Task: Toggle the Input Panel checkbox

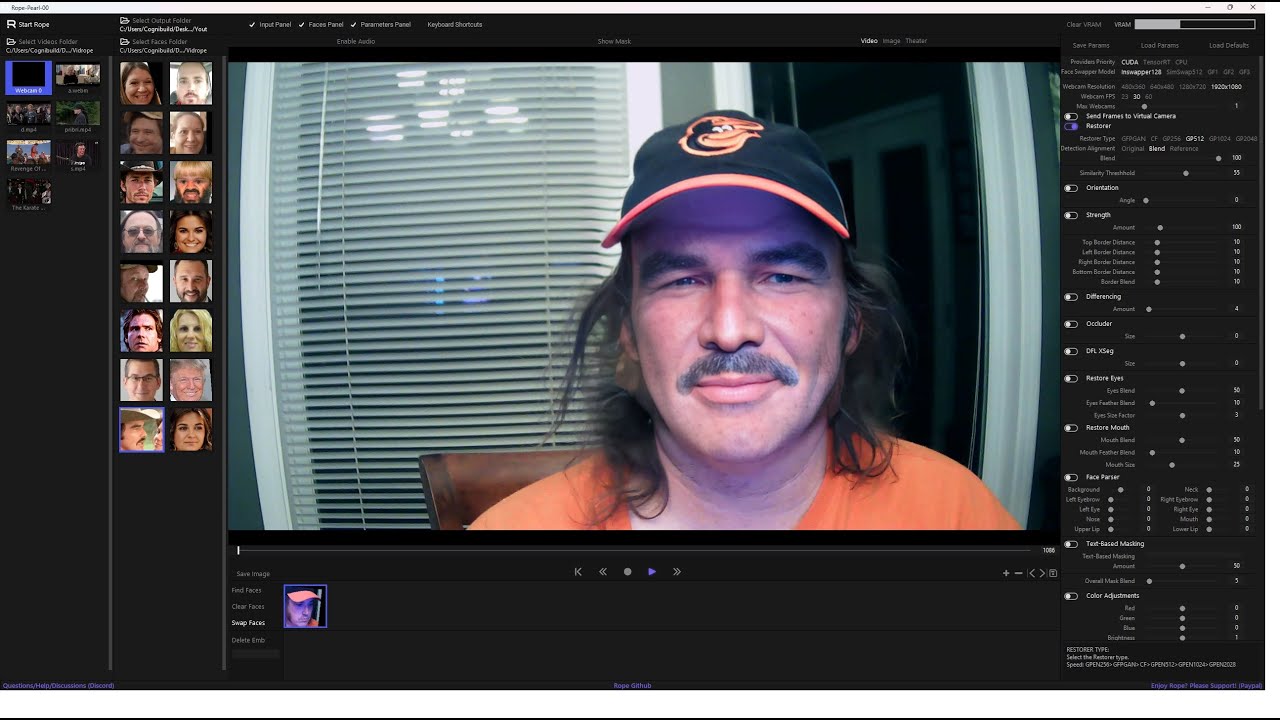Action: (252, 24)
